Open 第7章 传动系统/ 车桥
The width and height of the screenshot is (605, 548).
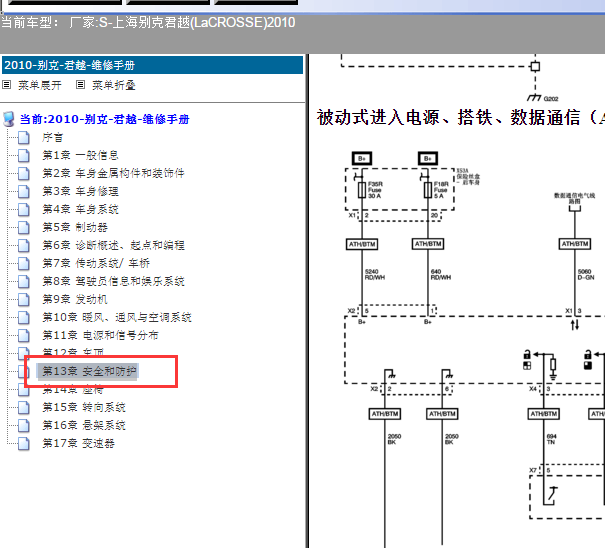96,263
